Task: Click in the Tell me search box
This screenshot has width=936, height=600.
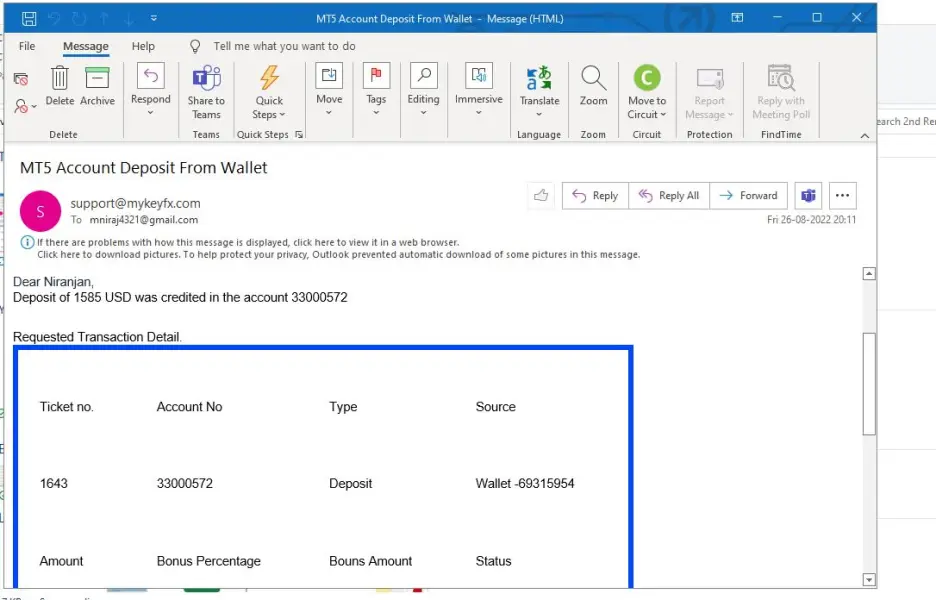Action: tap(284, 46)
